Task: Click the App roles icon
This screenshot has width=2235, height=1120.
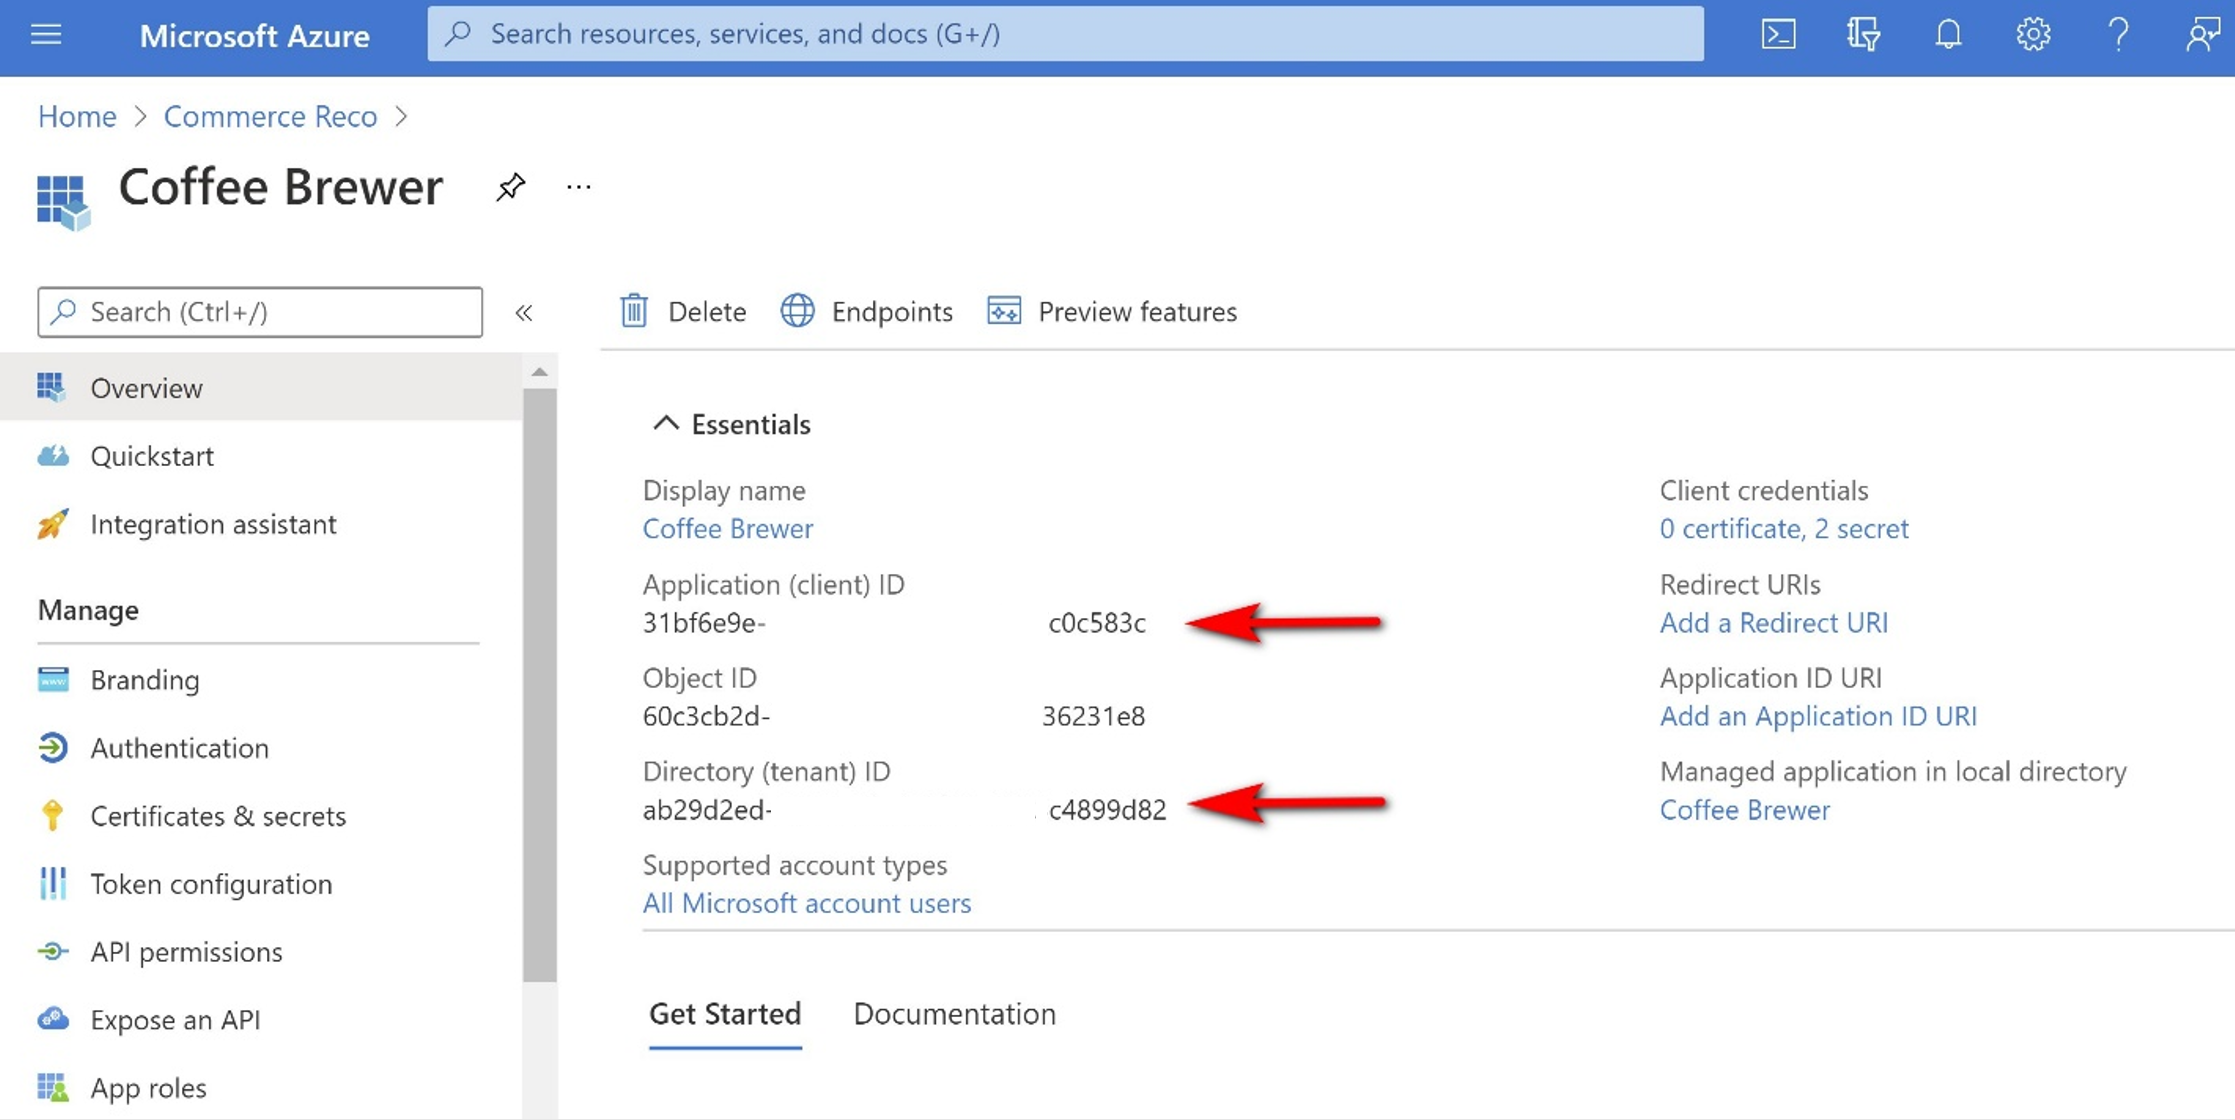Action: click(x=51, y=1087)
